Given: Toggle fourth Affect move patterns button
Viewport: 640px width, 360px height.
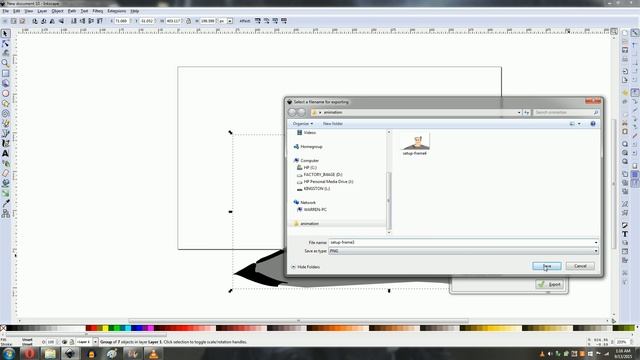Looking at the screenshot, I should 284,21.
